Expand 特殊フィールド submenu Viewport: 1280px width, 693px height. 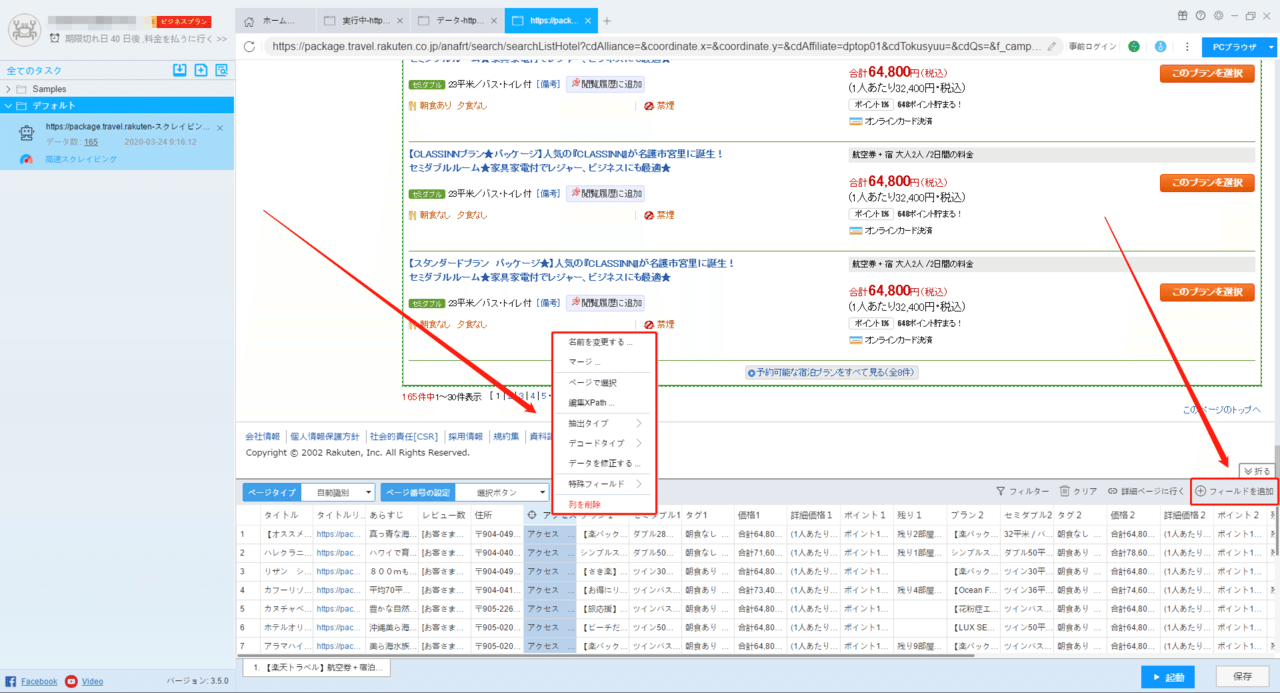pyautogui.click(x=604, y=484)
